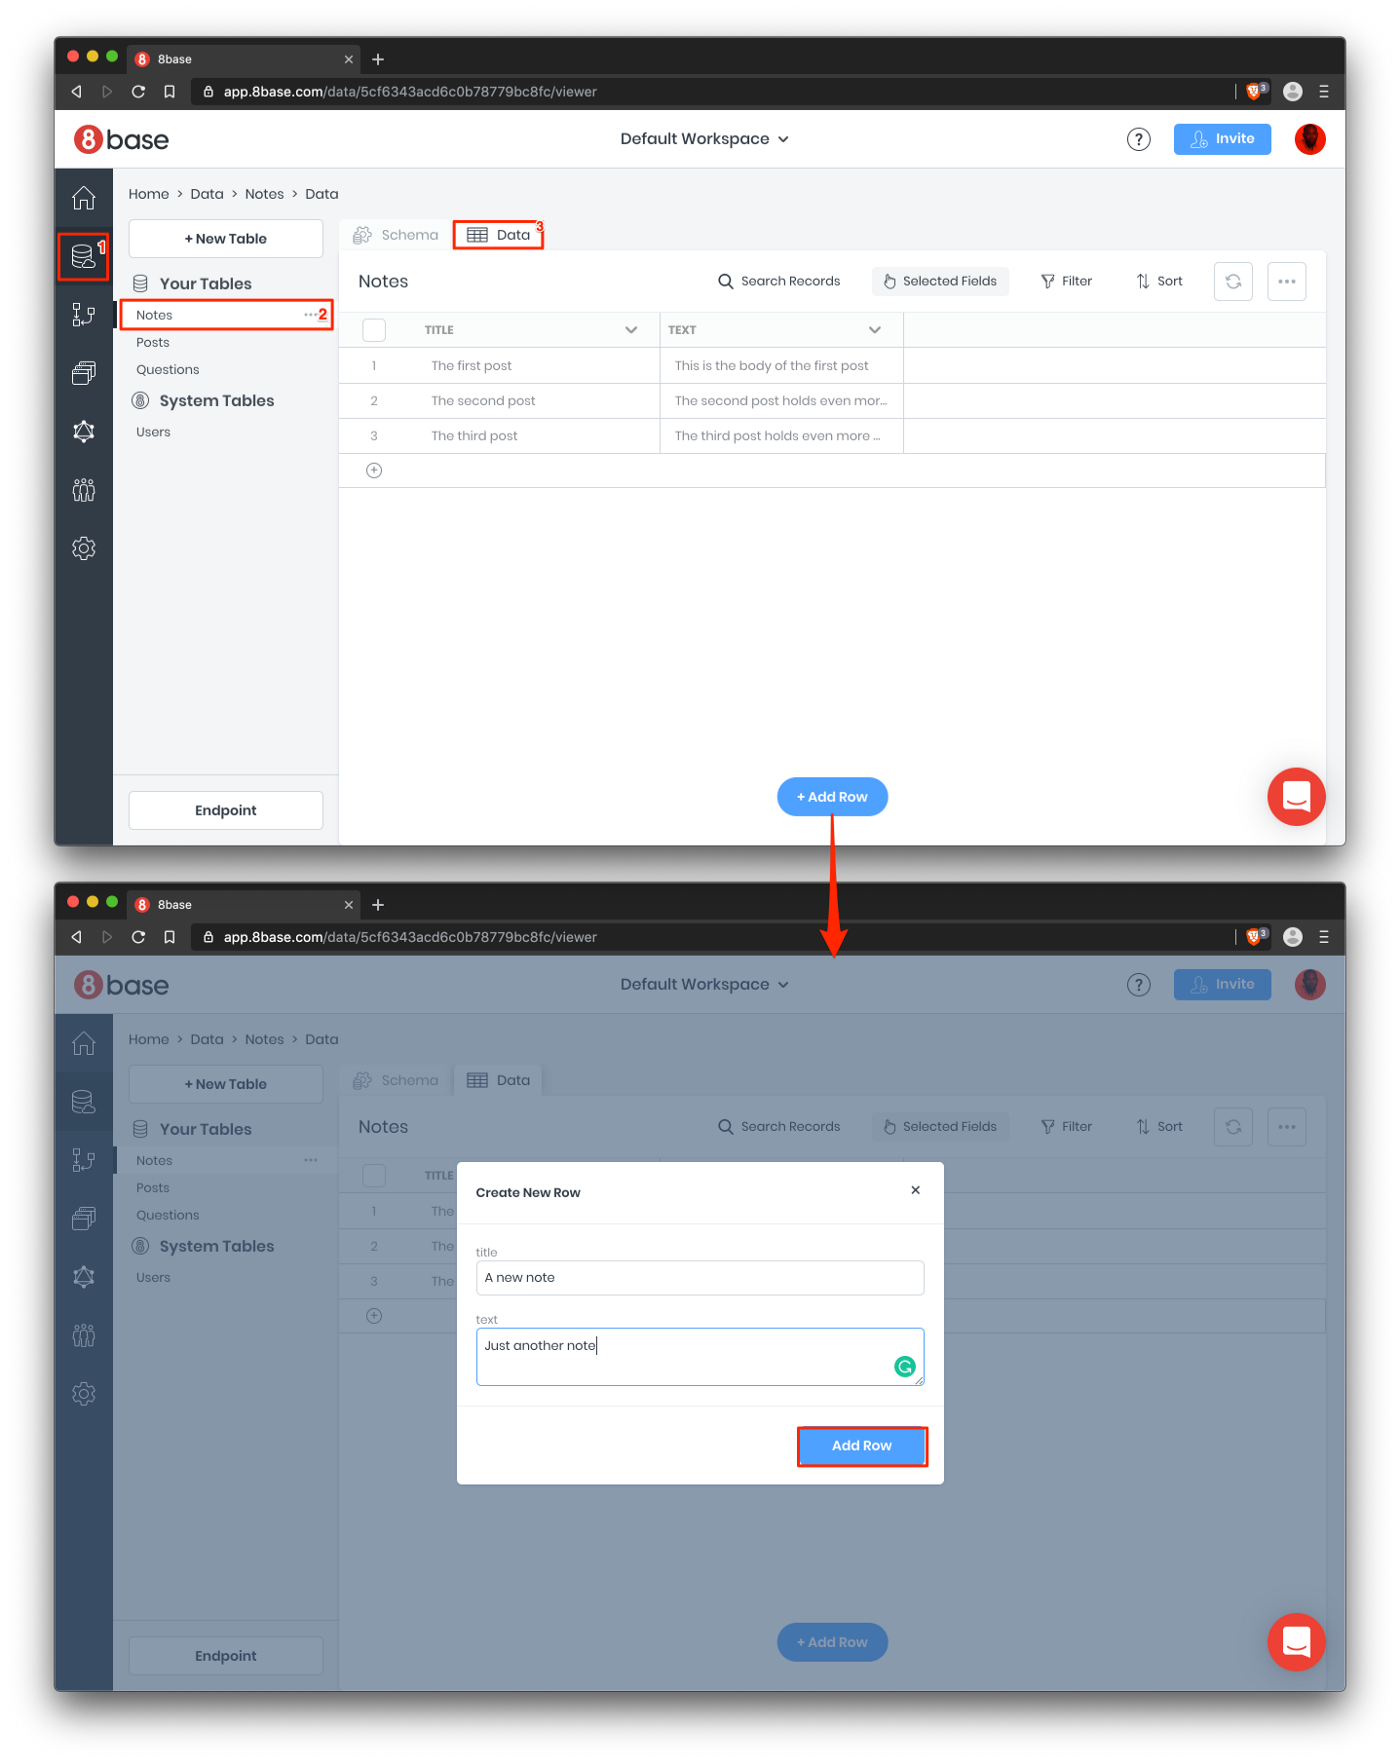Click Endpoint button in top window

coord(226,810)
